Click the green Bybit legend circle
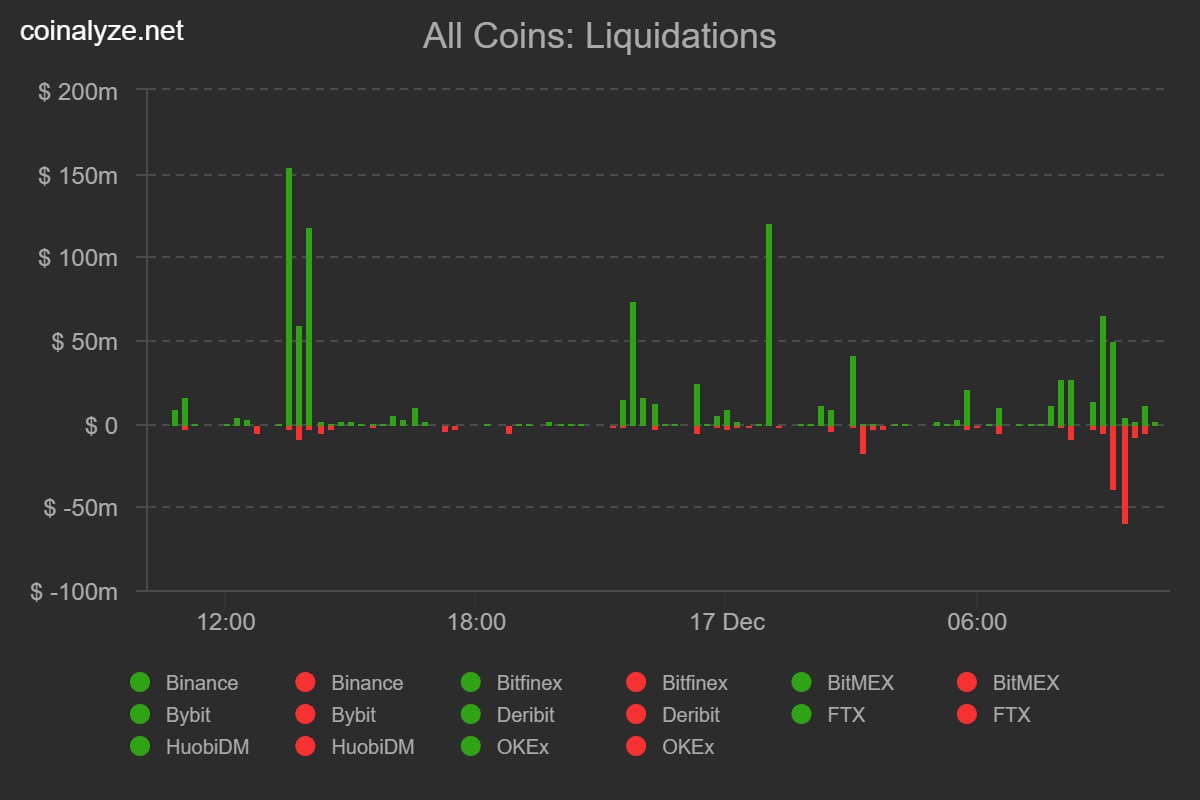 (x=140, y=715)
